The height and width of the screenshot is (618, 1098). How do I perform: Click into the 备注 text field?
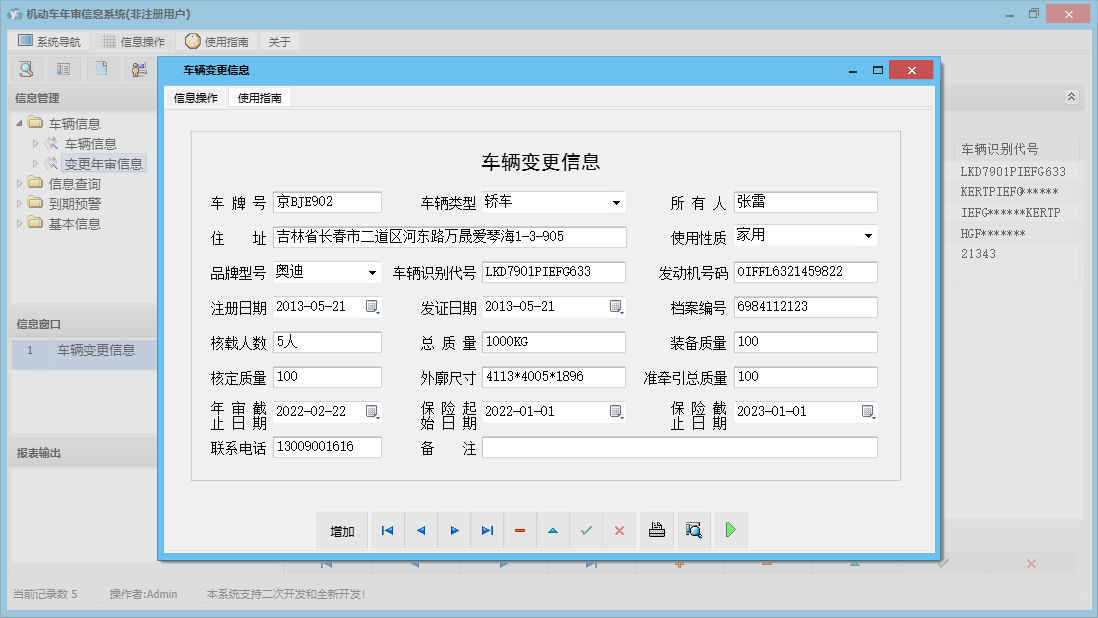(679, 448)
